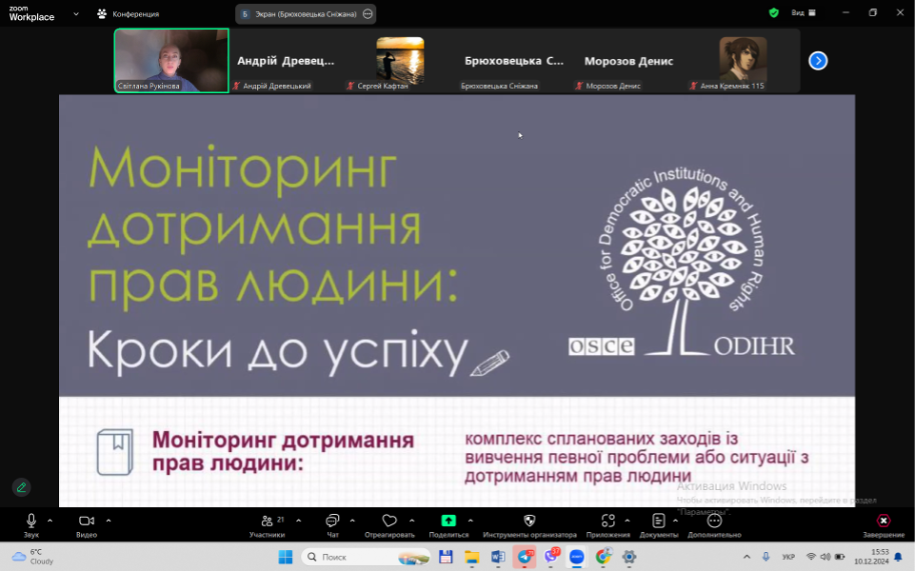Screen dimensions: 916x572
Task: Open Wi-Fi network tray icon
Action: coord(811,557)
